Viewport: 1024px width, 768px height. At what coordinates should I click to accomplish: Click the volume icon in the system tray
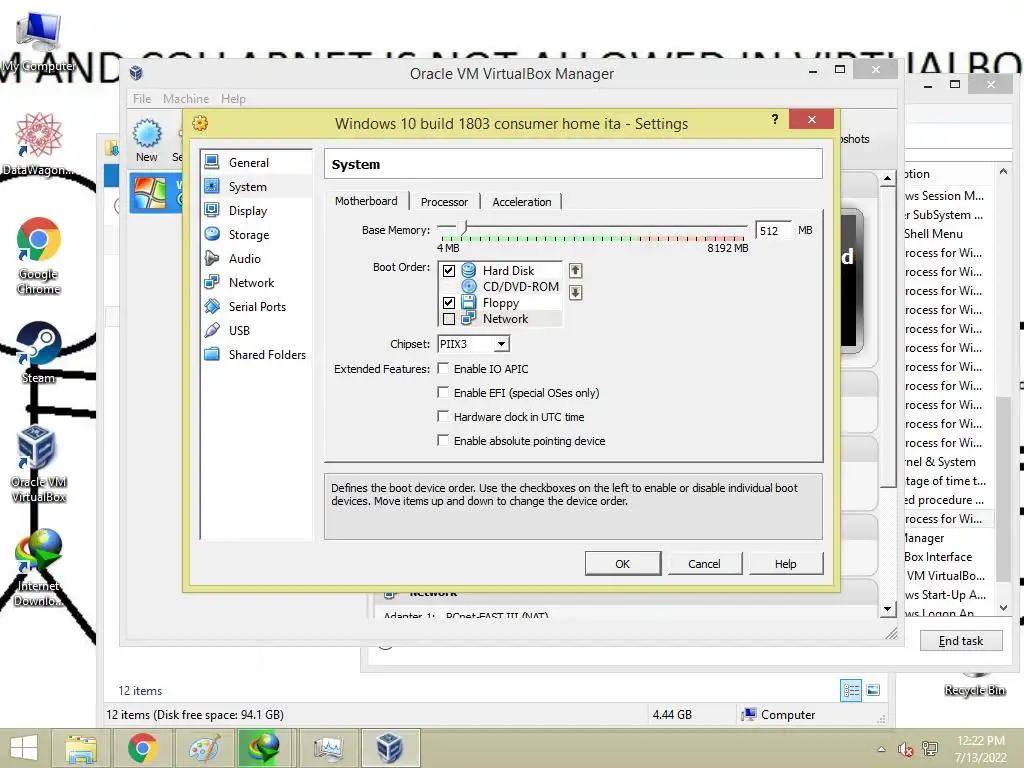(905, 750)
